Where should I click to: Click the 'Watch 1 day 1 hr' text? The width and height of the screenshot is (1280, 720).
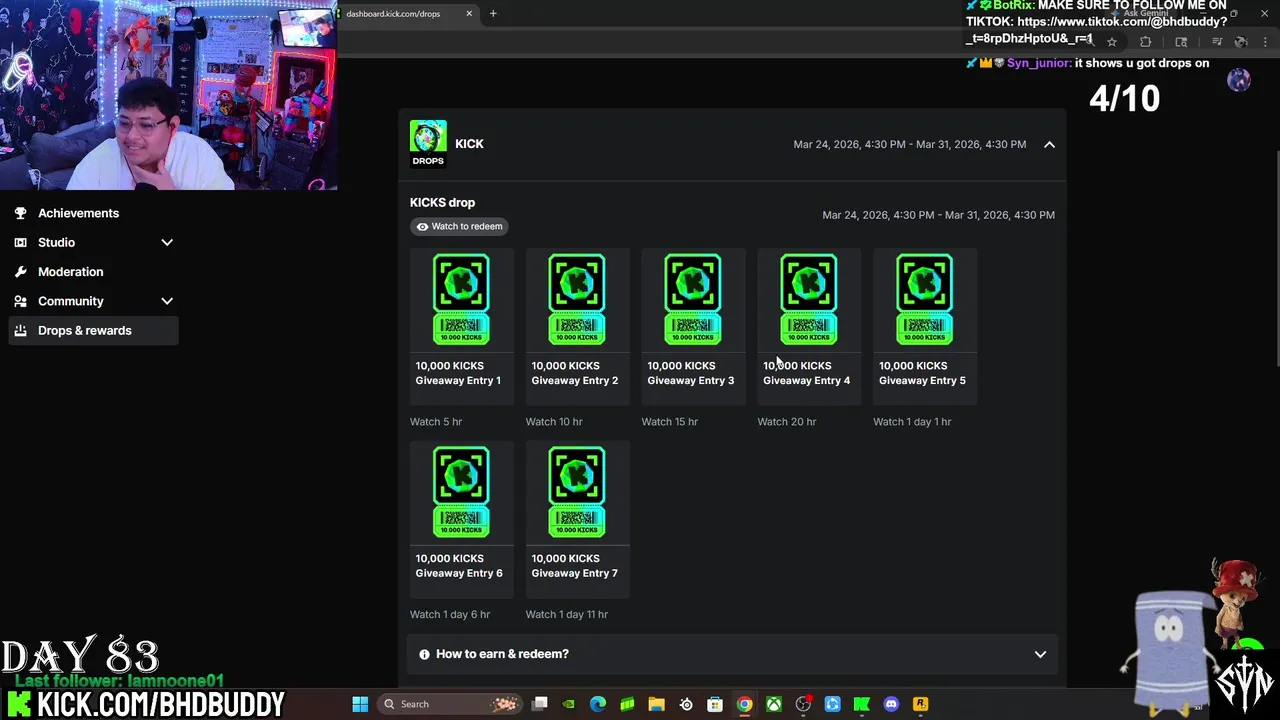[x=912, y=422]
